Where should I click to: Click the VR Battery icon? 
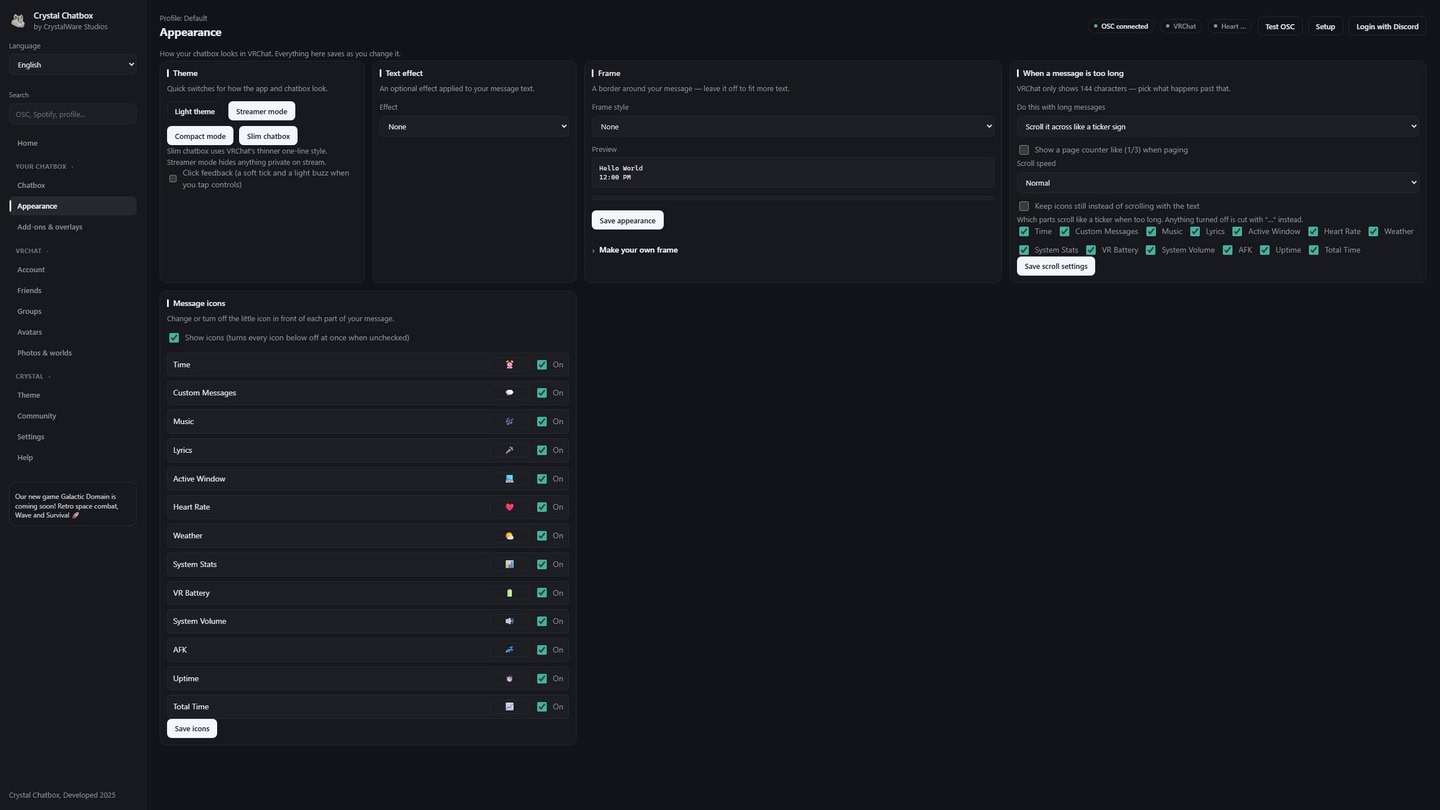coord(509,593)
